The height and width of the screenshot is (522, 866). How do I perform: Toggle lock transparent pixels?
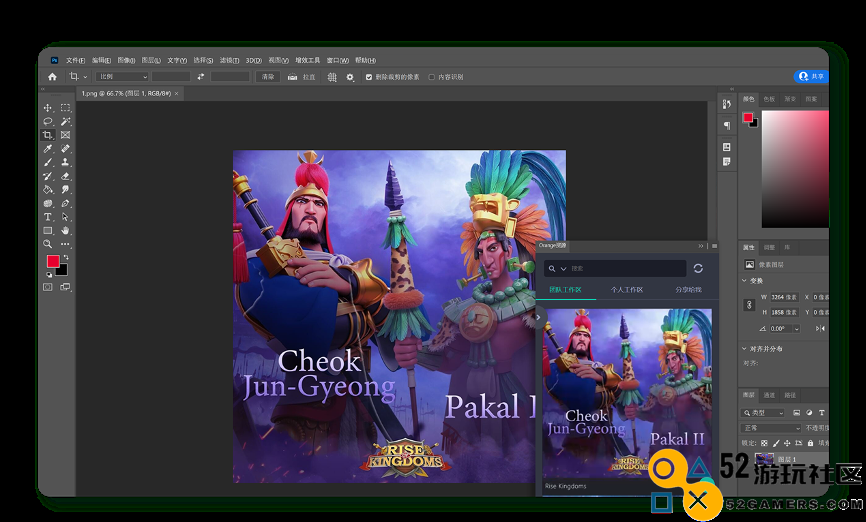coord(764,443)
